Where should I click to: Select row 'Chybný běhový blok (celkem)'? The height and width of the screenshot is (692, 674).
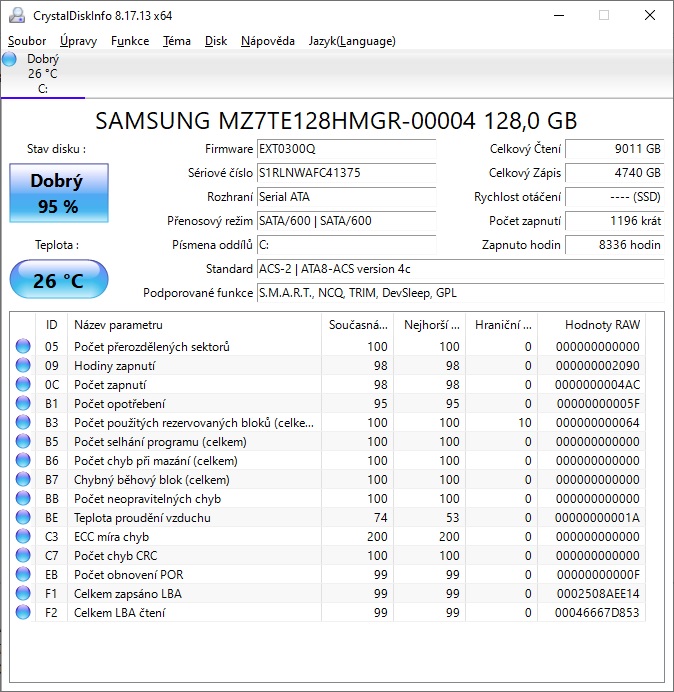click(x=328, y=479)
